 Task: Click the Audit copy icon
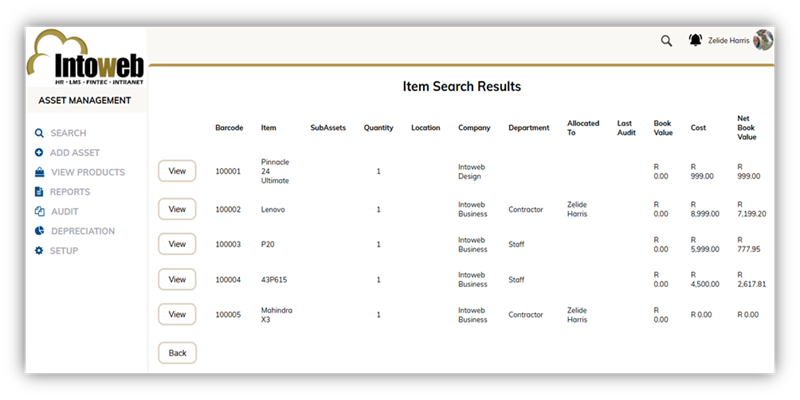(39, 211)
